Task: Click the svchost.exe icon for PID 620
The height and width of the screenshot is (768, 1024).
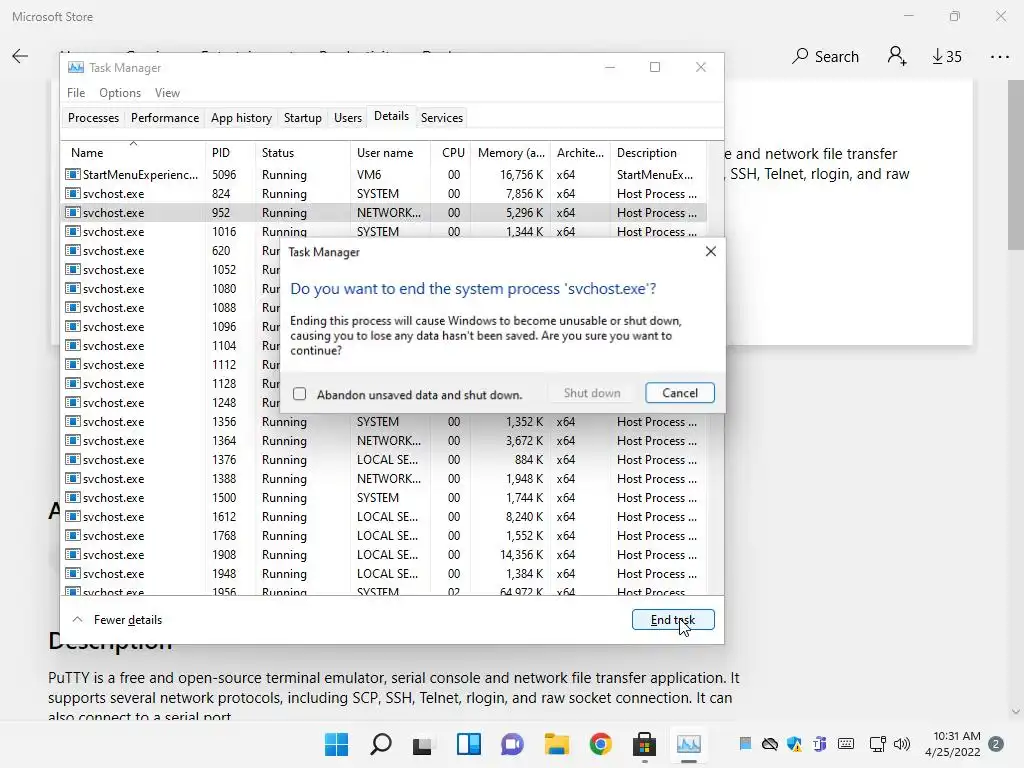Action: point(72,250)
